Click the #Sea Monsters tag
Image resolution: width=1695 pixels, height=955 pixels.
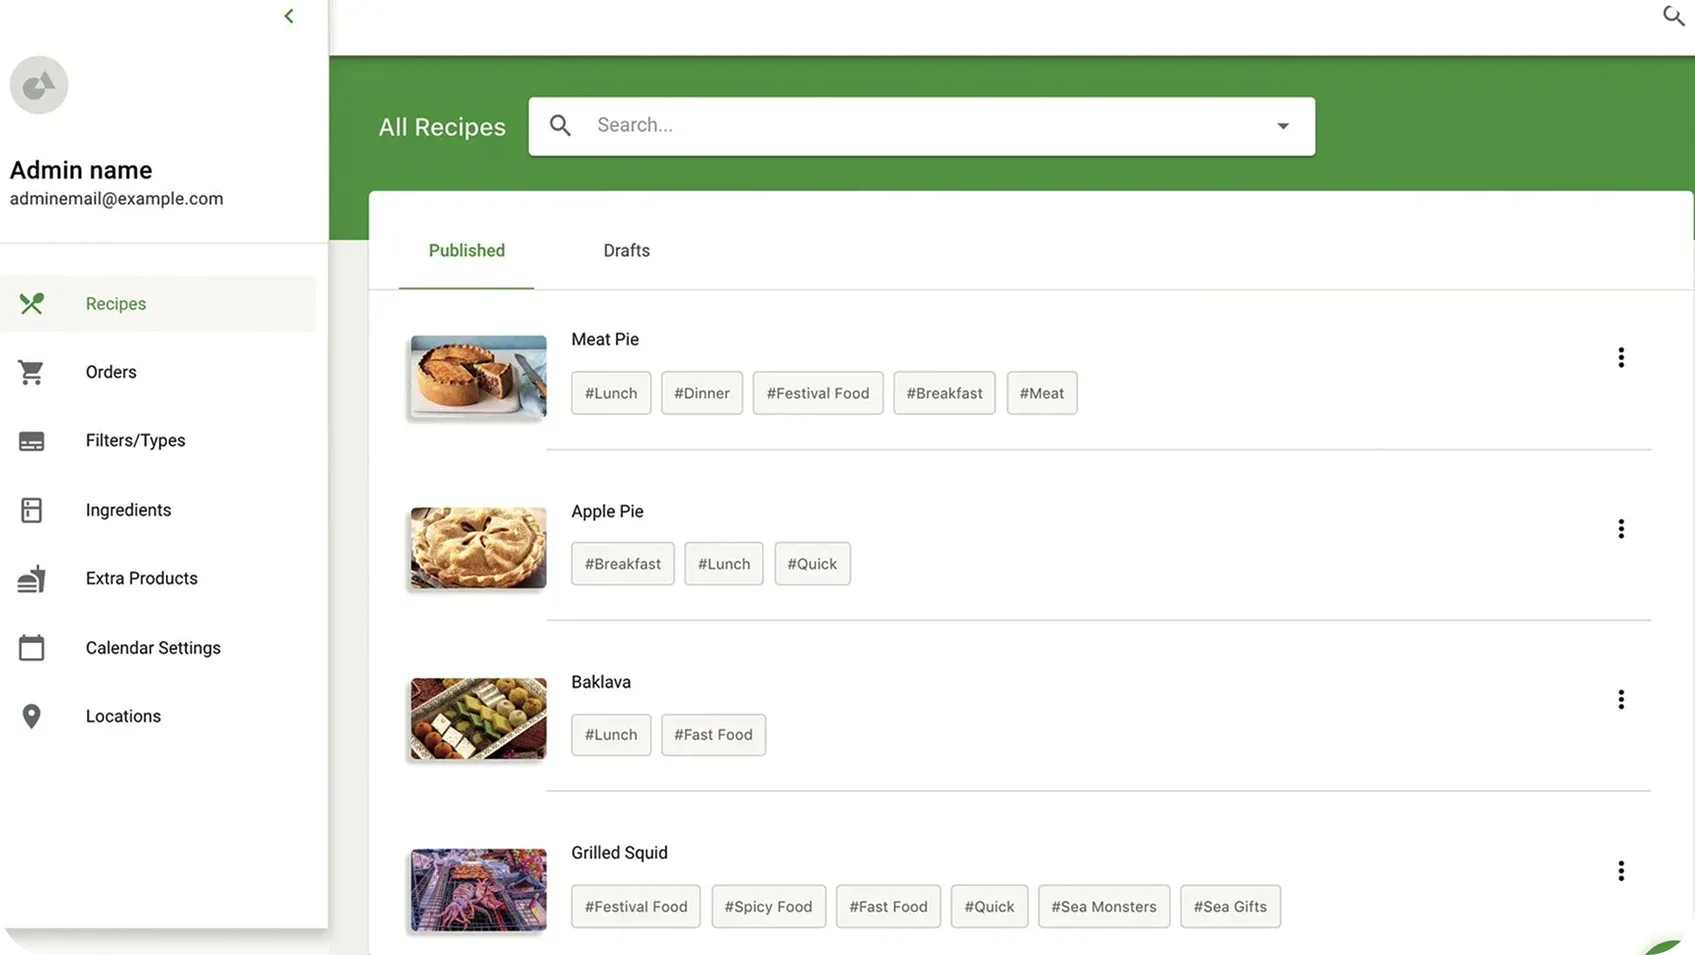1103,907
